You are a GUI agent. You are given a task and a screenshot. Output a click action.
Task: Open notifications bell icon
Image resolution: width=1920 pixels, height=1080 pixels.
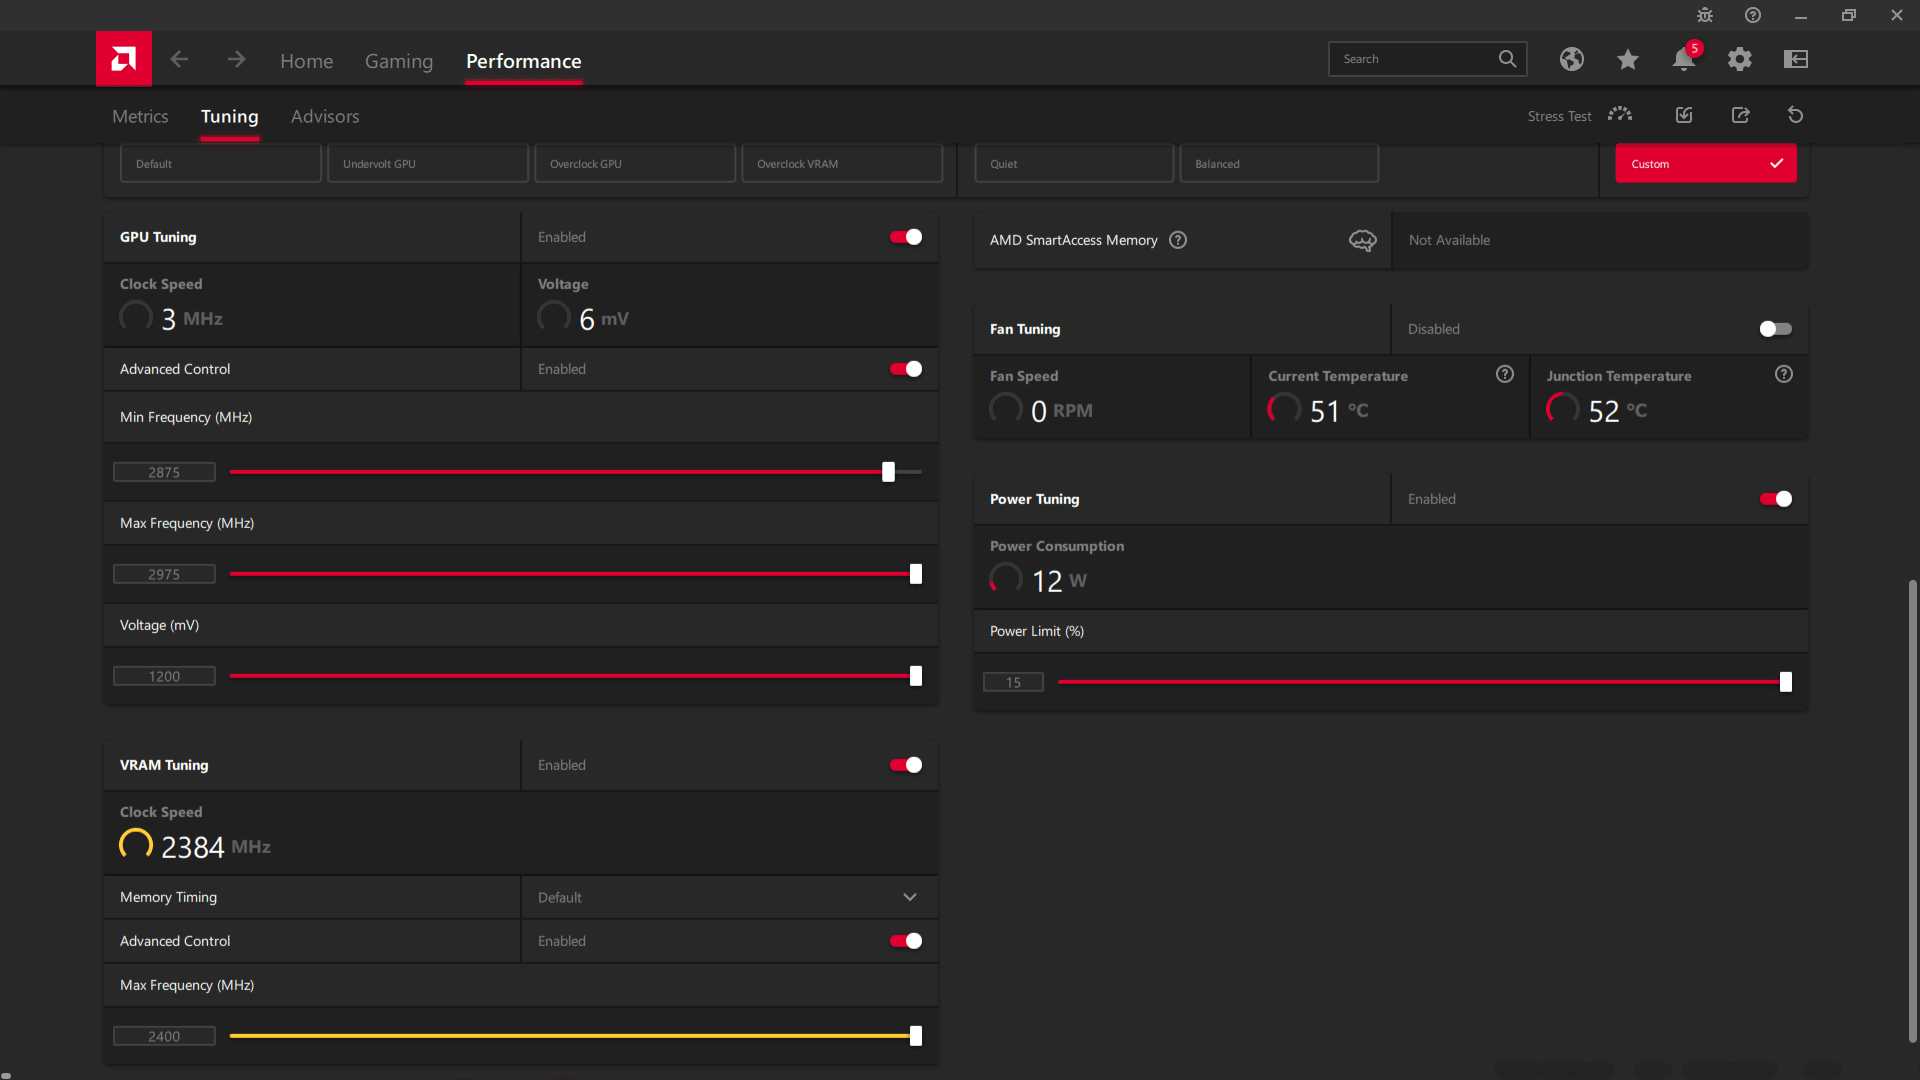pos(1684,59)
